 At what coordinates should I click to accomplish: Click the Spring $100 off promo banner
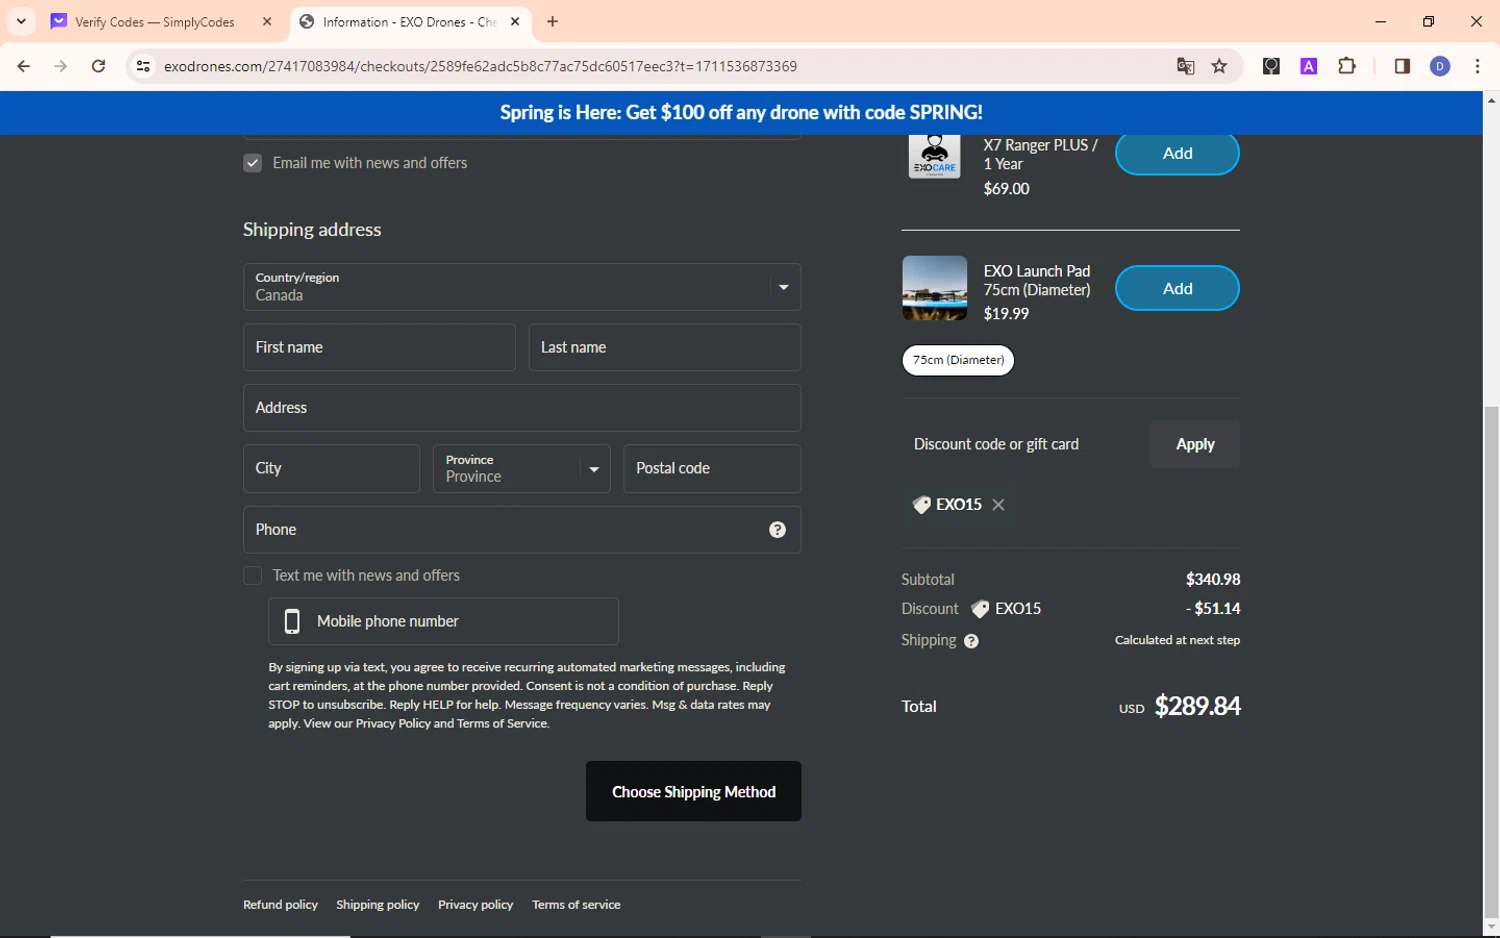click(x=741, y=112)
